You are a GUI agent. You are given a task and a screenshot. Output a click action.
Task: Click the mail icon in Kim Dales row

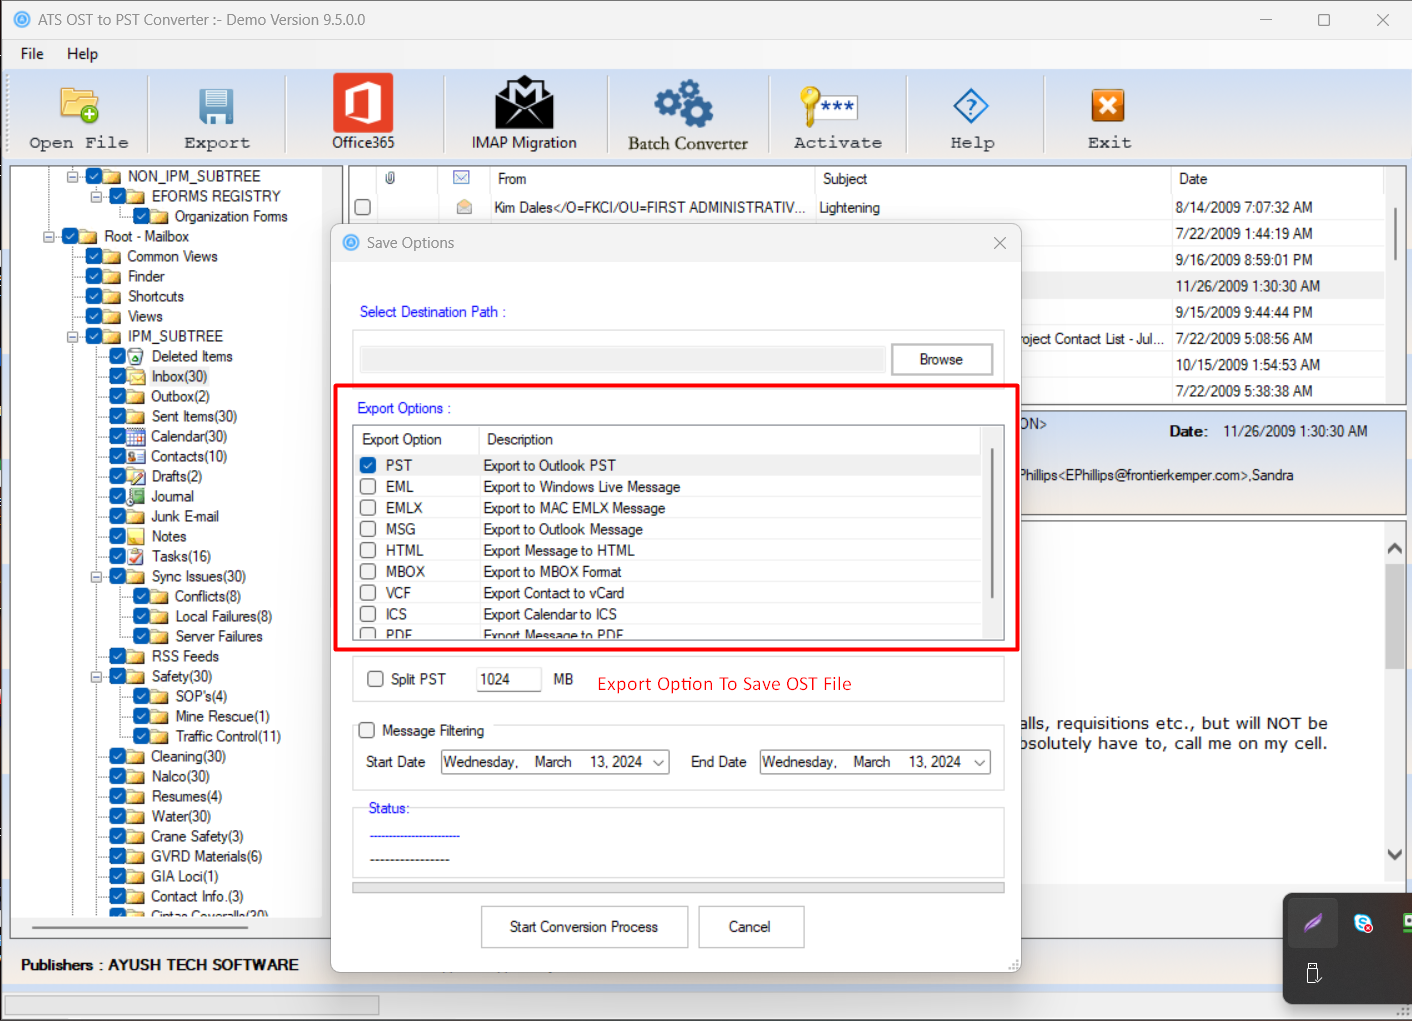point(464,207)
